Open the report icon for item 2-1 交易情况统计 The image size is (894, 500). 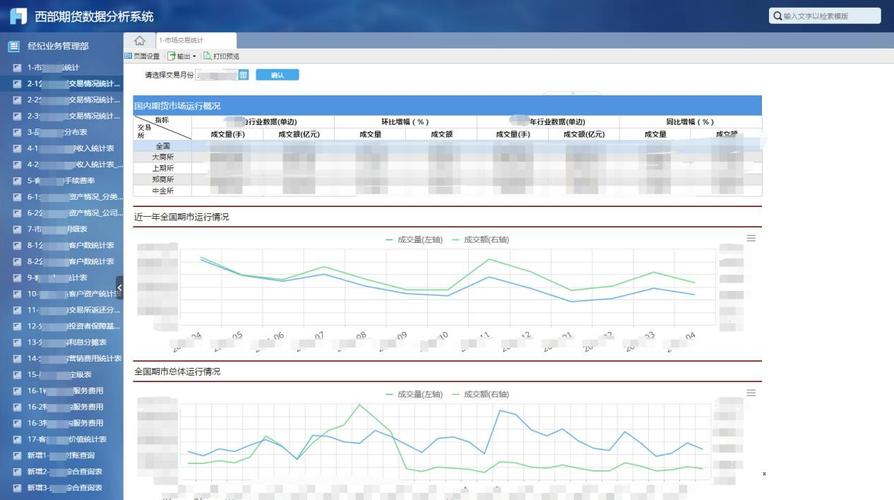(x=17, y=84)
